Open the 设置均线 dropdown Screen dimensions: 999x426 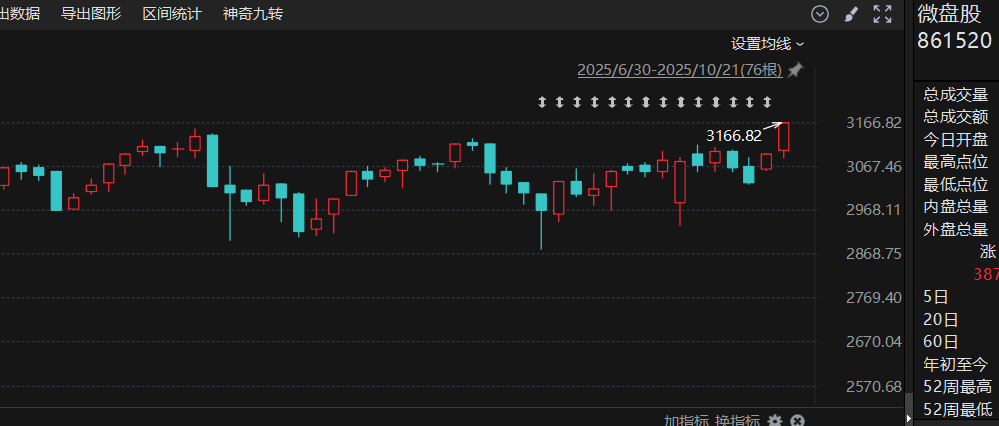[767, 44]
